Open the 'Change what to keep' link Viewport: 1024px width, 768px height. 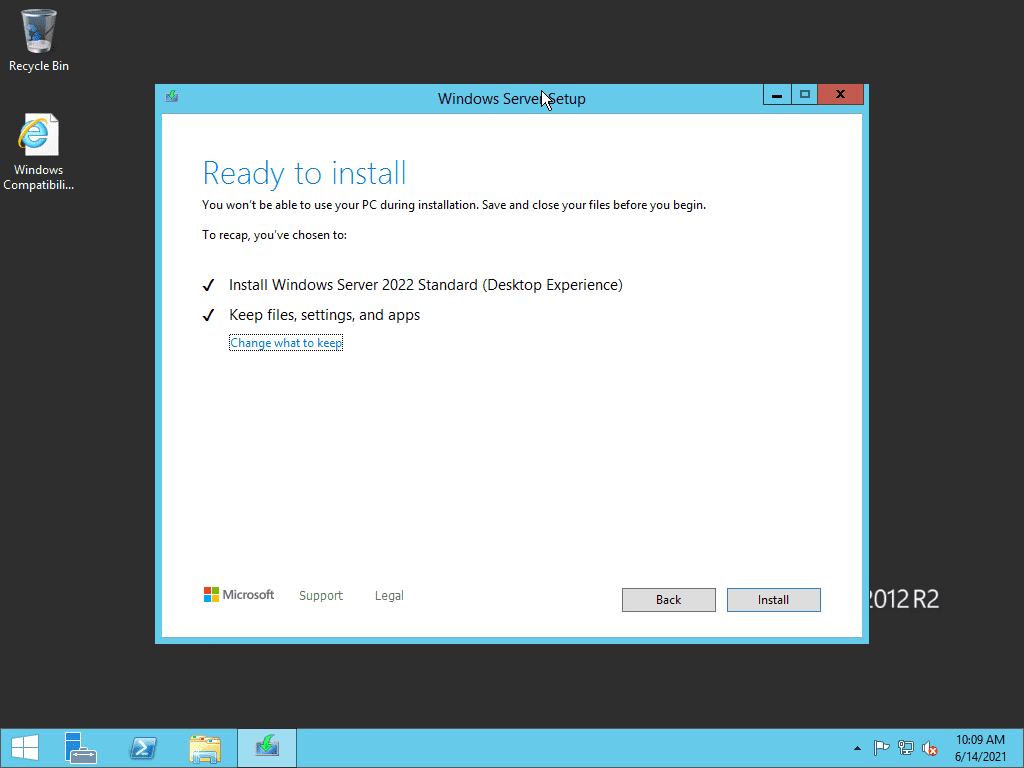pyautogui.click(x=286, y=342)
